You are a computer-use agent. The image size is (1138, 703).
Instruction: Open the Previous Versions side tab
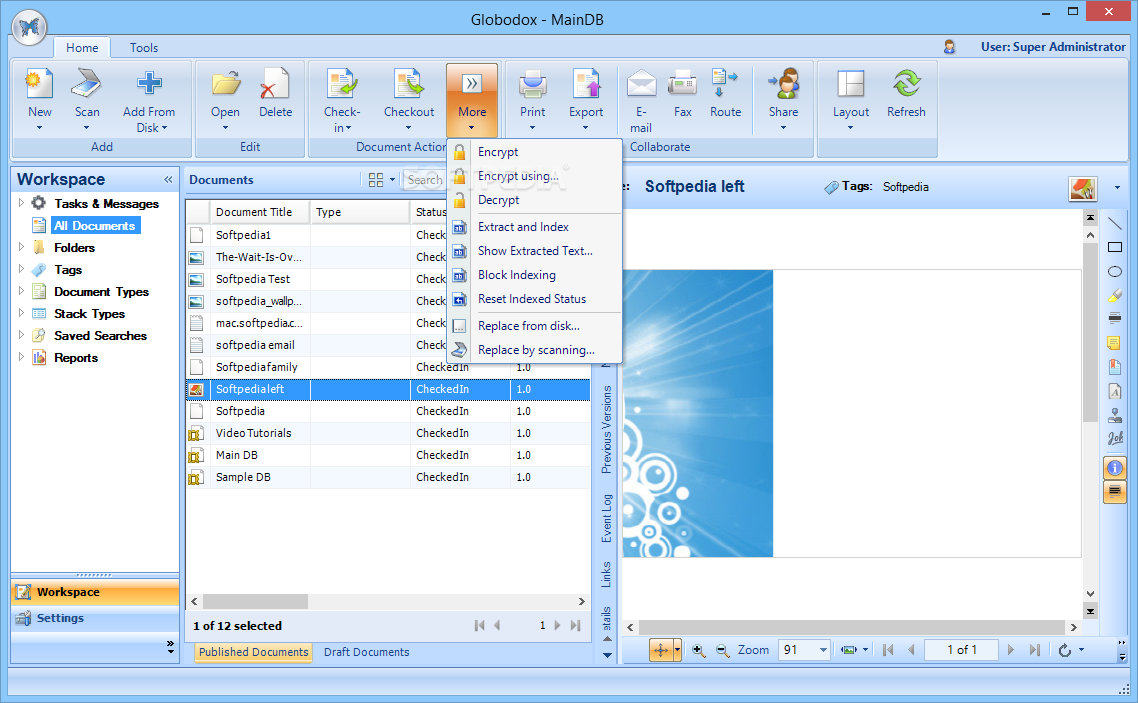[x=607, y=429]
